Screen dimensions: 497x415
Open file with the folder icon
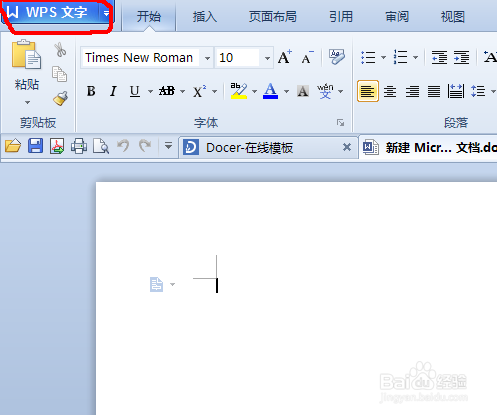13,146
